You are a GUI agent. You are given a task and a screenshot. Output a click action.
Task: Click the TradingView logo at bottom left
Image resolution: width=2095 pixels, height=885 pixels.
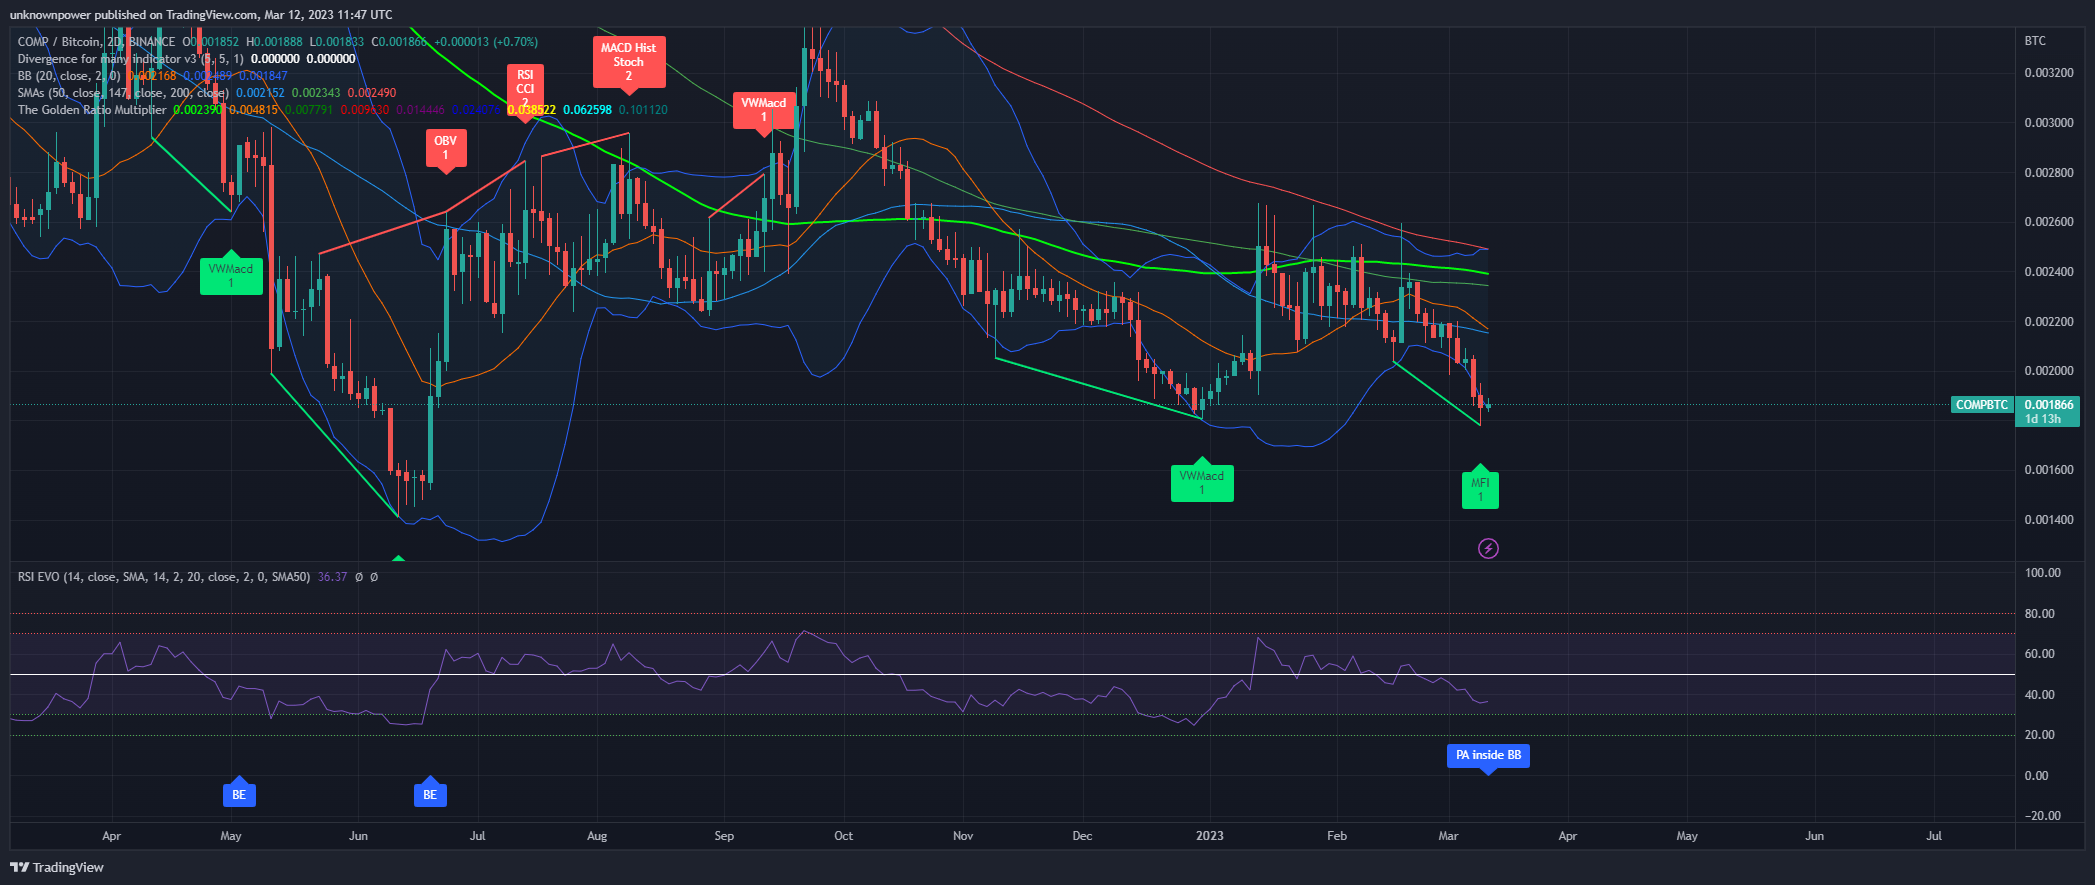click(x=57, y=867)
